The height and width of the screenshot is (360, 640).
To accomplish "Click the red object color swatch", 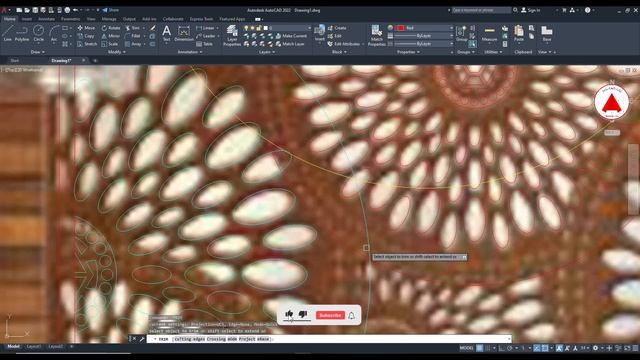I will (x=400, y=28).
